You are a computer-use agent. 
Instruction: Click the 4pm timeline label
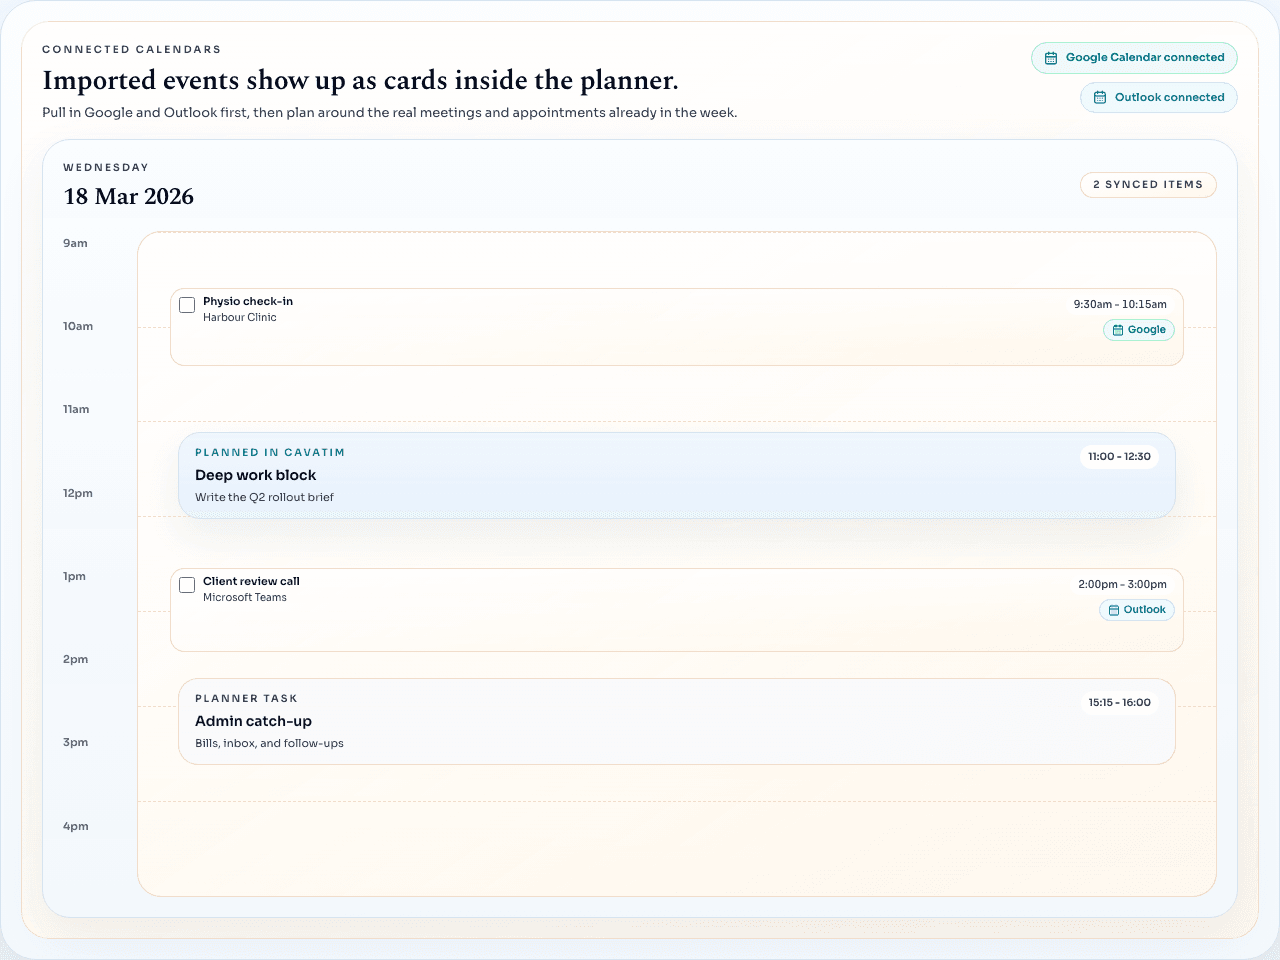click(75, 826)
